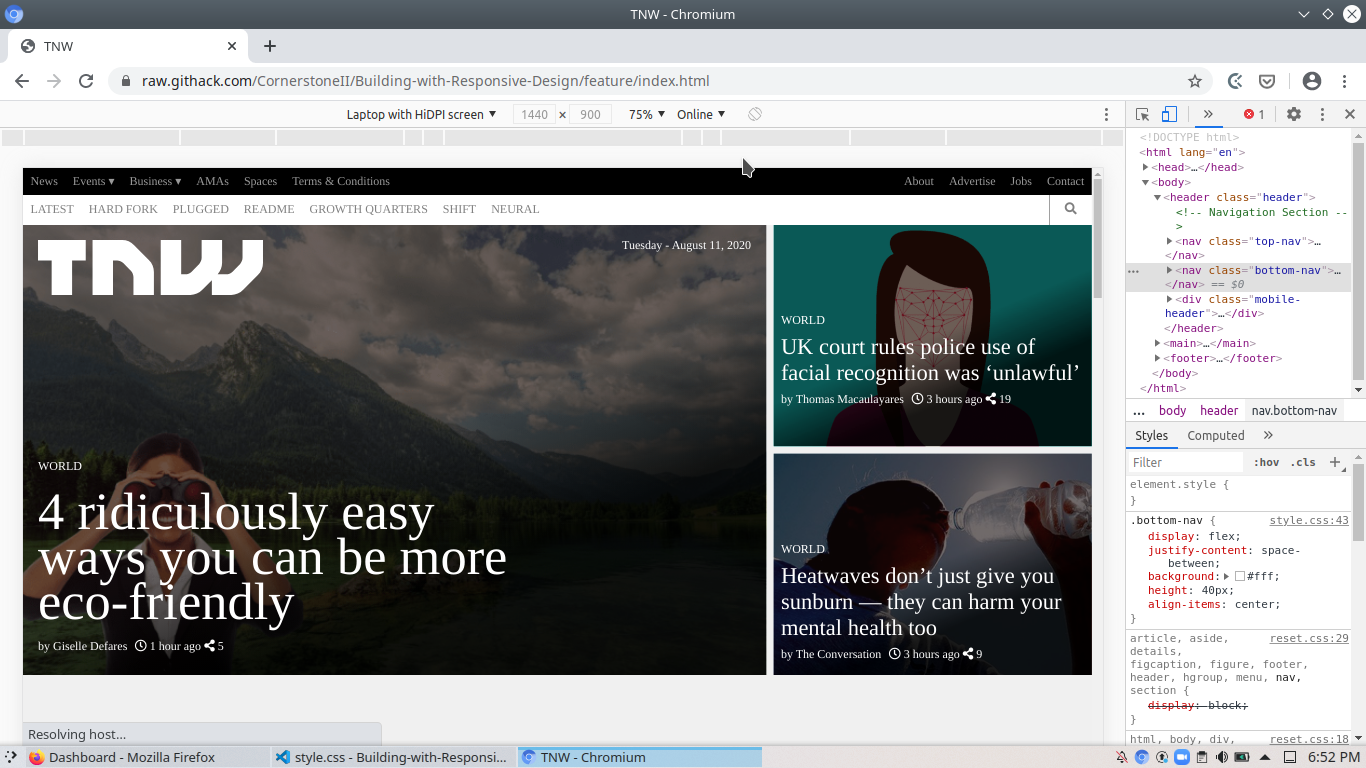Viewport: 1366px width, 768px height.
Task: Open the device selector 'Laptop with HiDPI screen'
Action: tap(421, 114)
